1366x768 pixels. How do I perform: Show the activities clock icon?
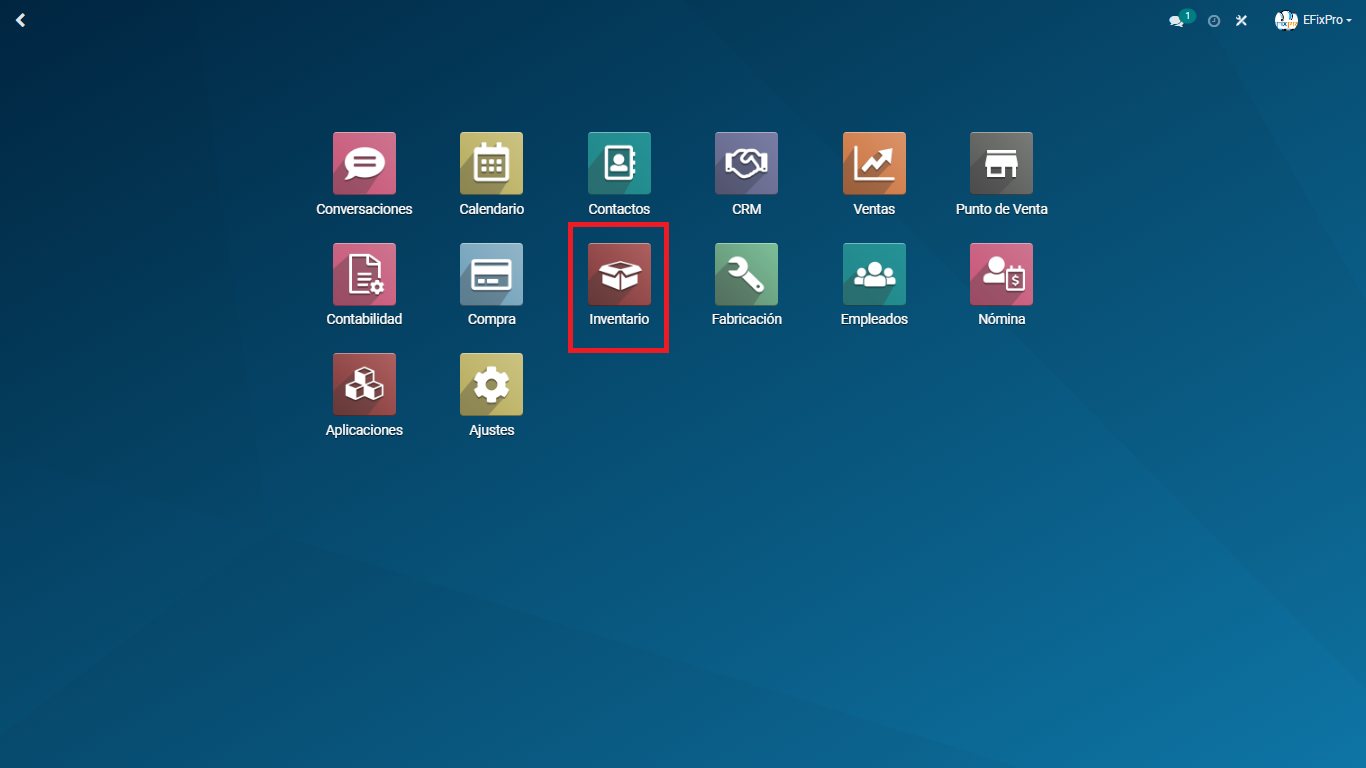tap(1214, 21)
